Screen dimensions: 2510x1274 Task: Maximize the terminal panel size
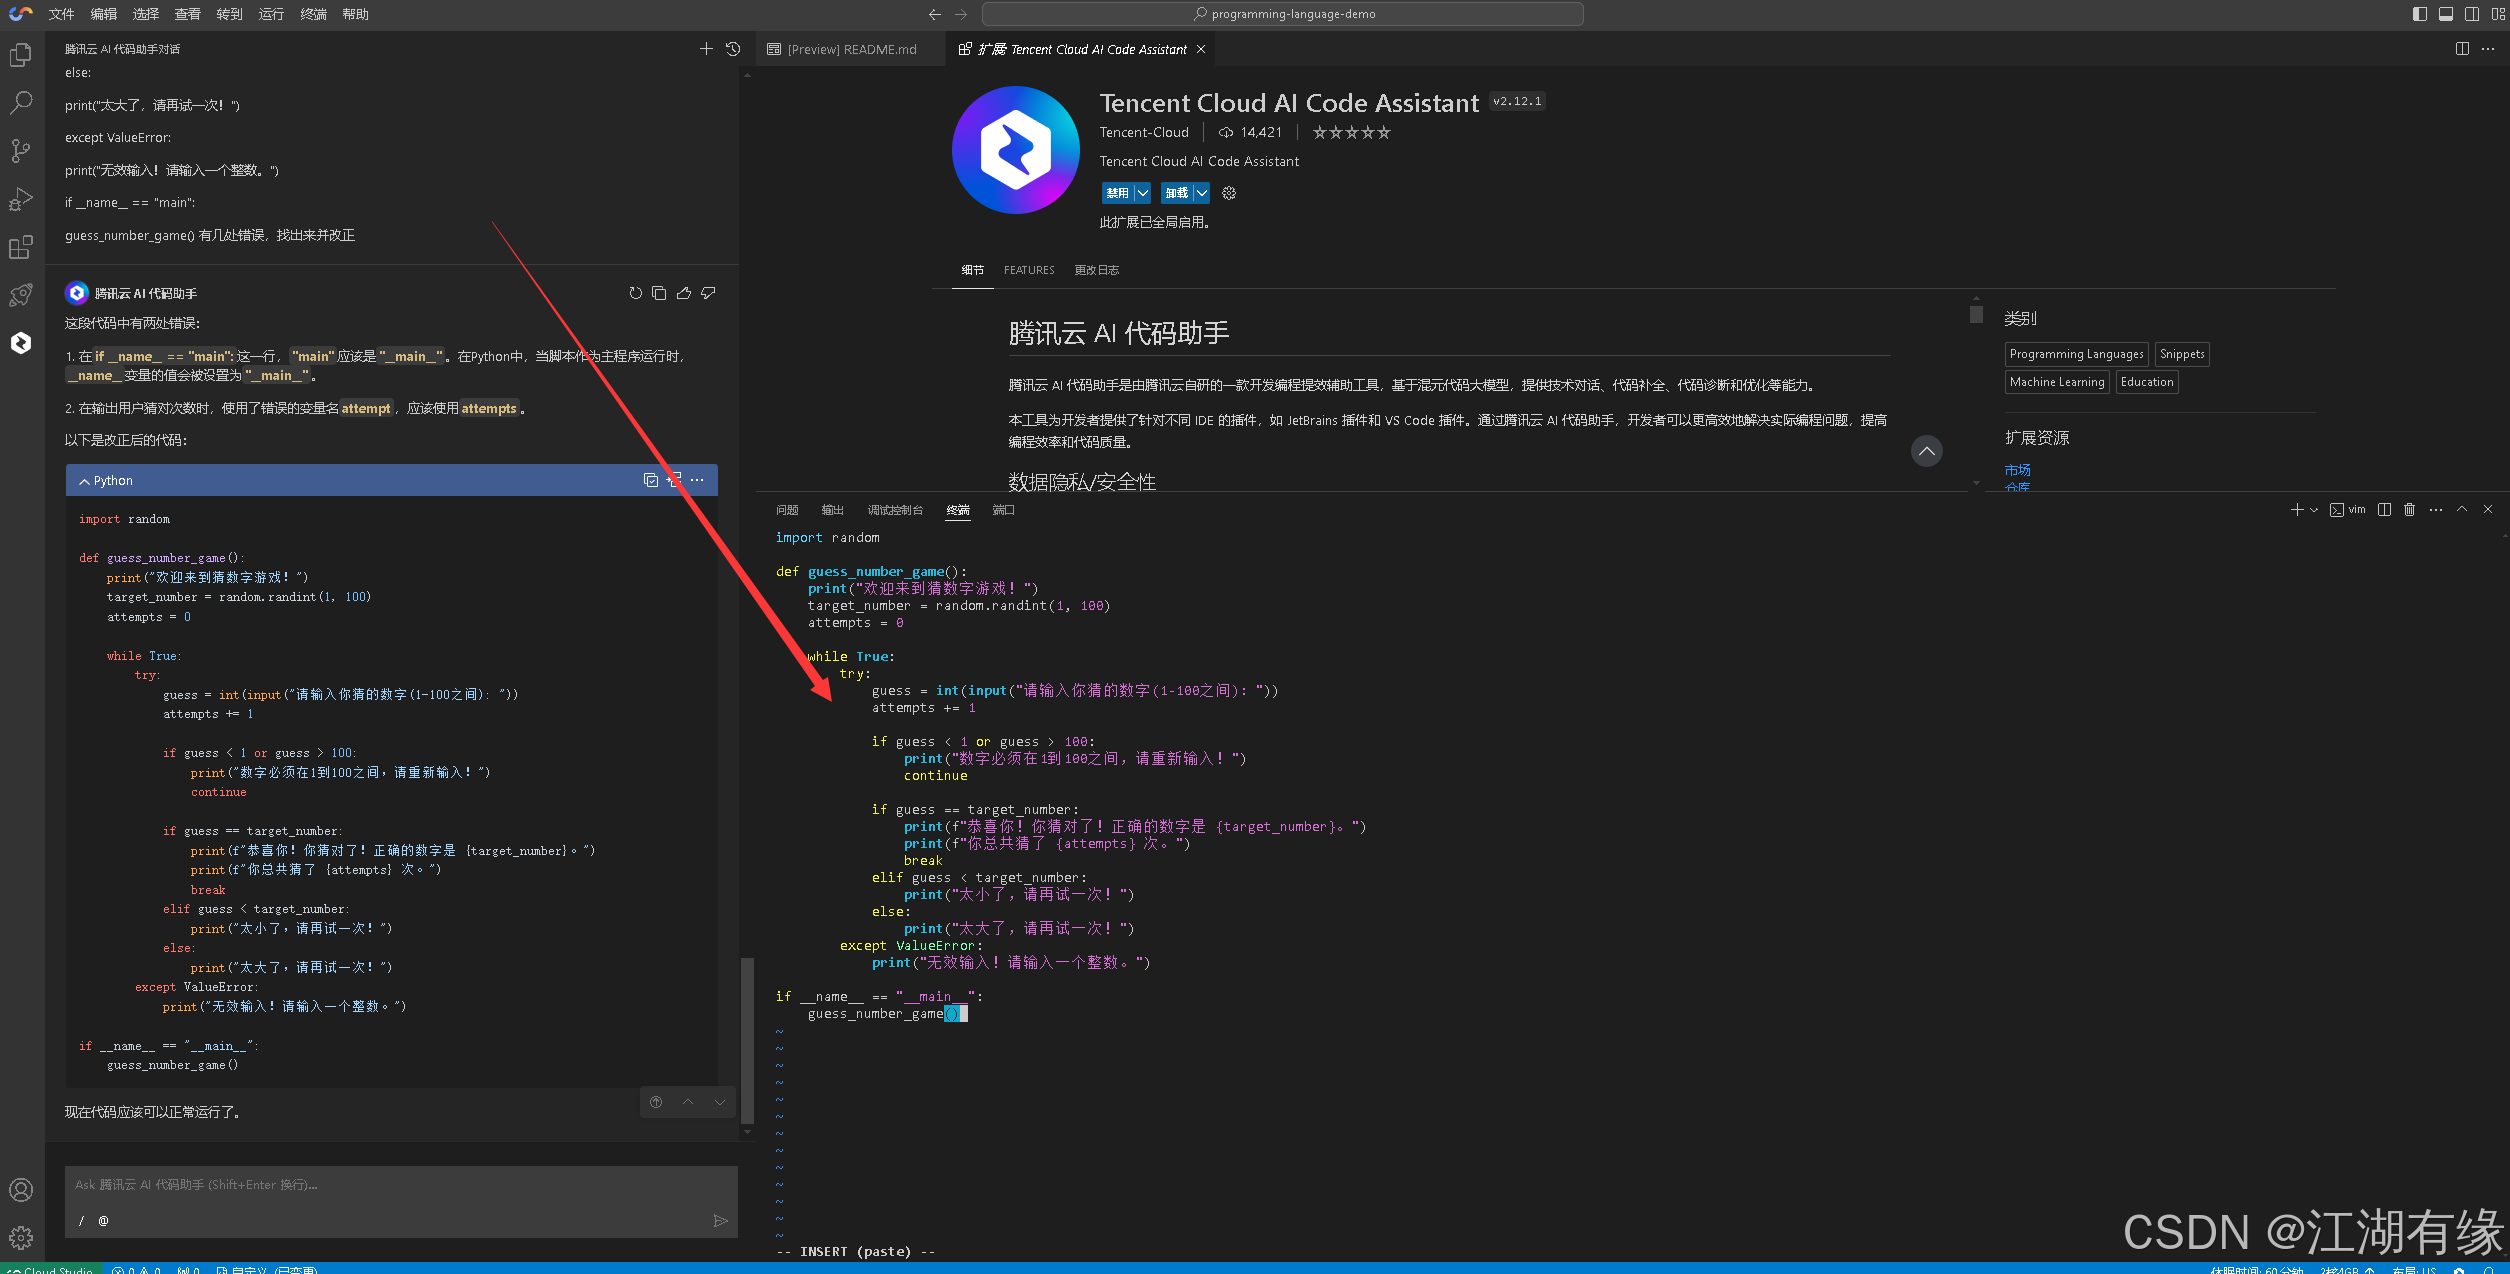click(2462, 510)
